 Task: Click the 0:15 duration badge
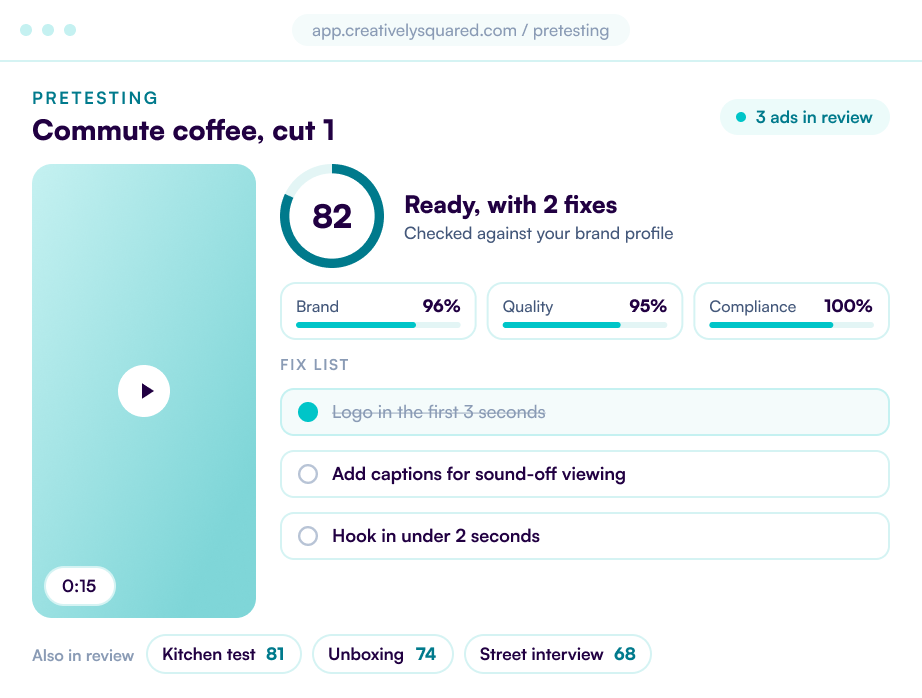[79, 586]
